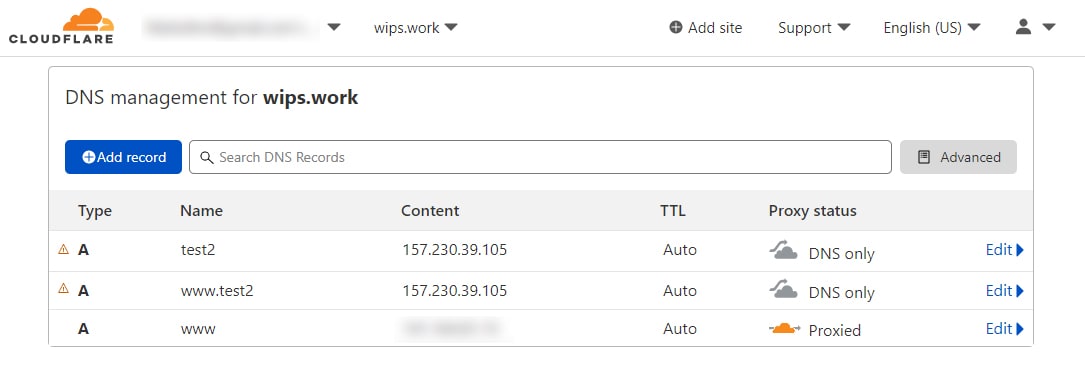Focus the Search DNS Records field
The height and width of the screenshot is (372, 1085).
pos(540,157)
